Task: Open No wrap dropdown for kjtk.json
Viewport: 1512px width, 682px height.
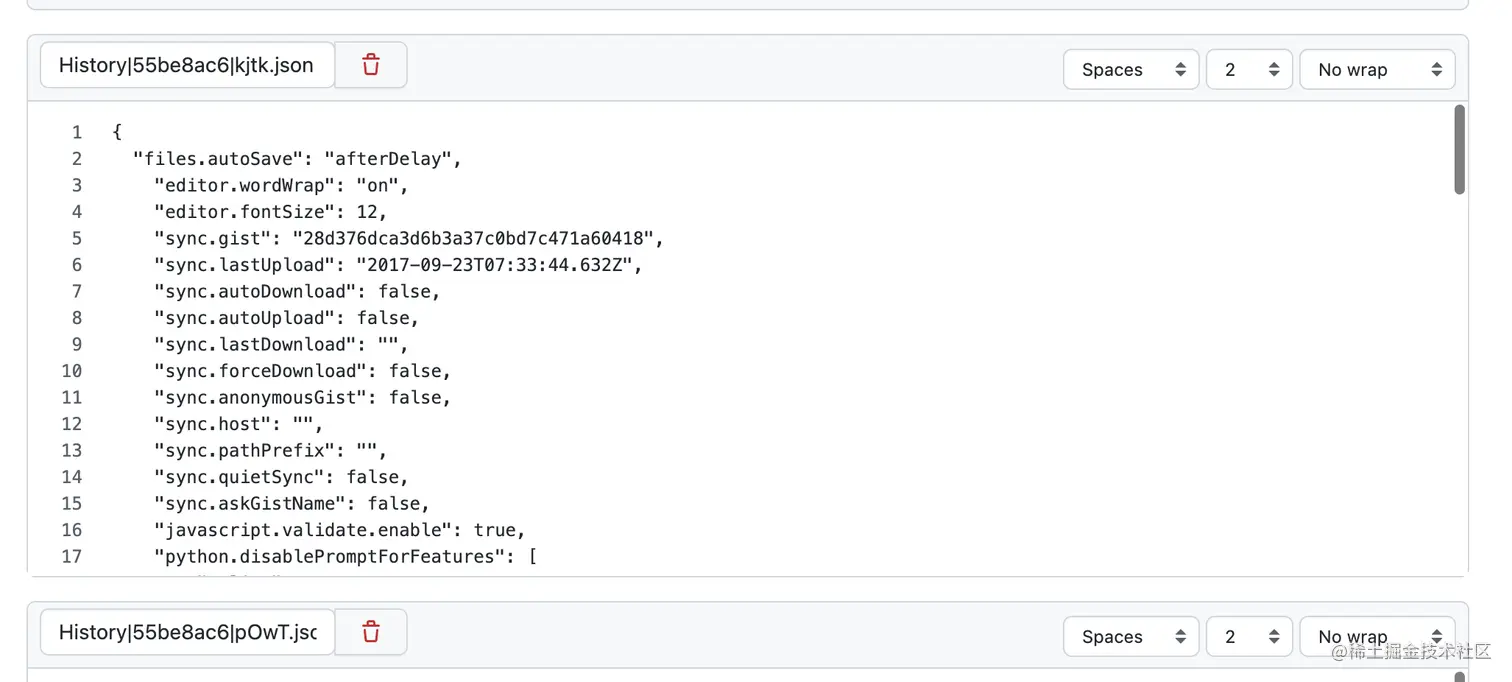Action: click(1377, 70)
